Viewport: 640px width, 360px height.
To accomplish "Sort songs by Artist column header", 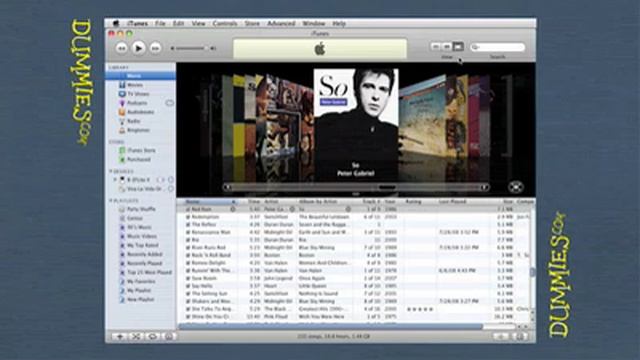I will coord(279,202).
